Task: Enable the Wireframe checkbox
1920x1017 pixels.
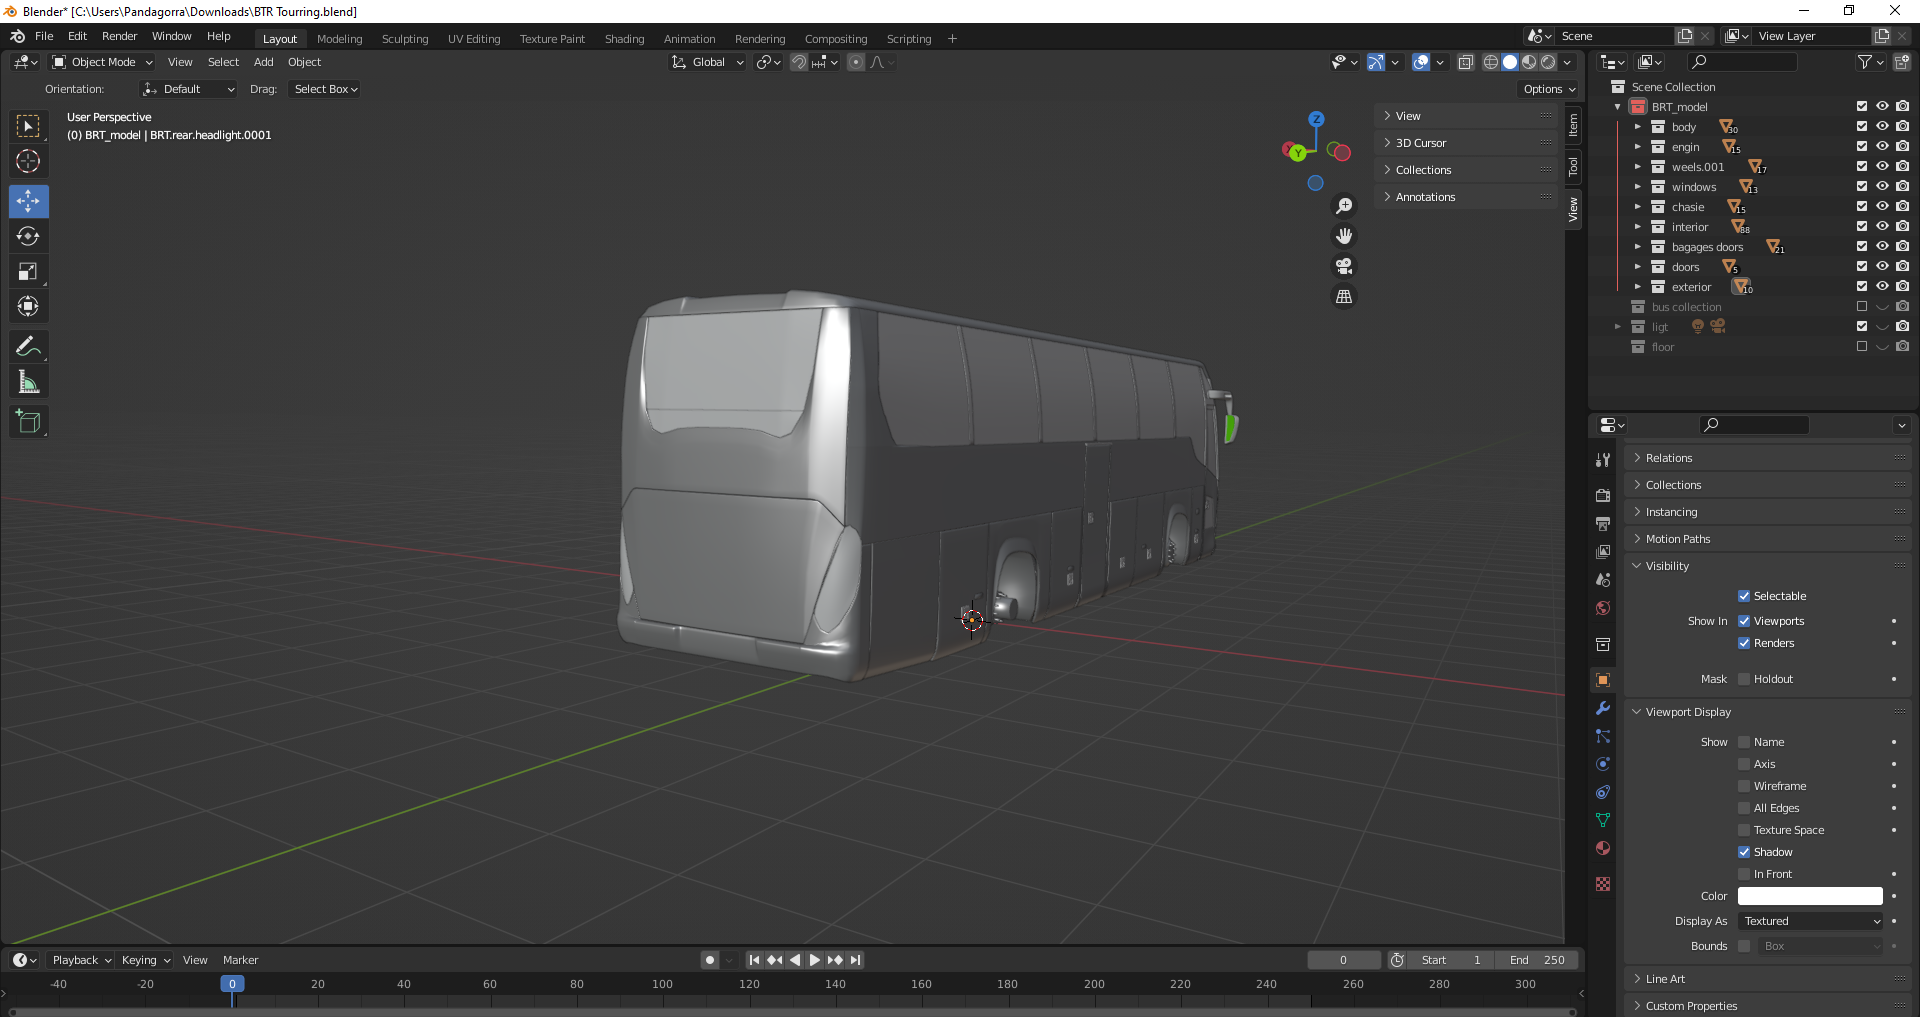Action: [x=1744, y=786]
